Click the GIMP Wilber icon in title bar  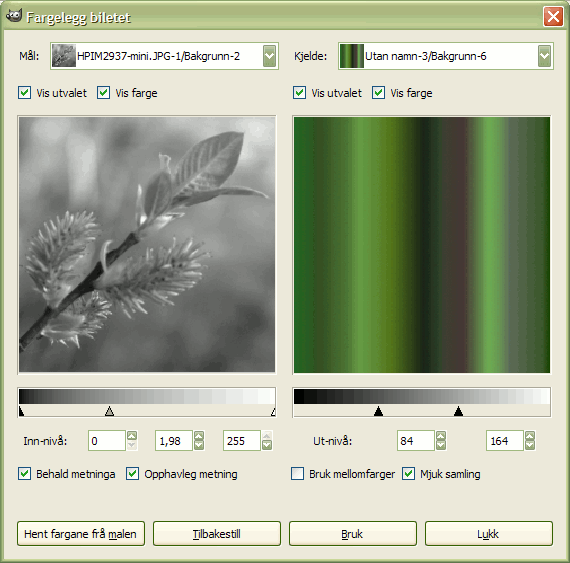[14, 16]
